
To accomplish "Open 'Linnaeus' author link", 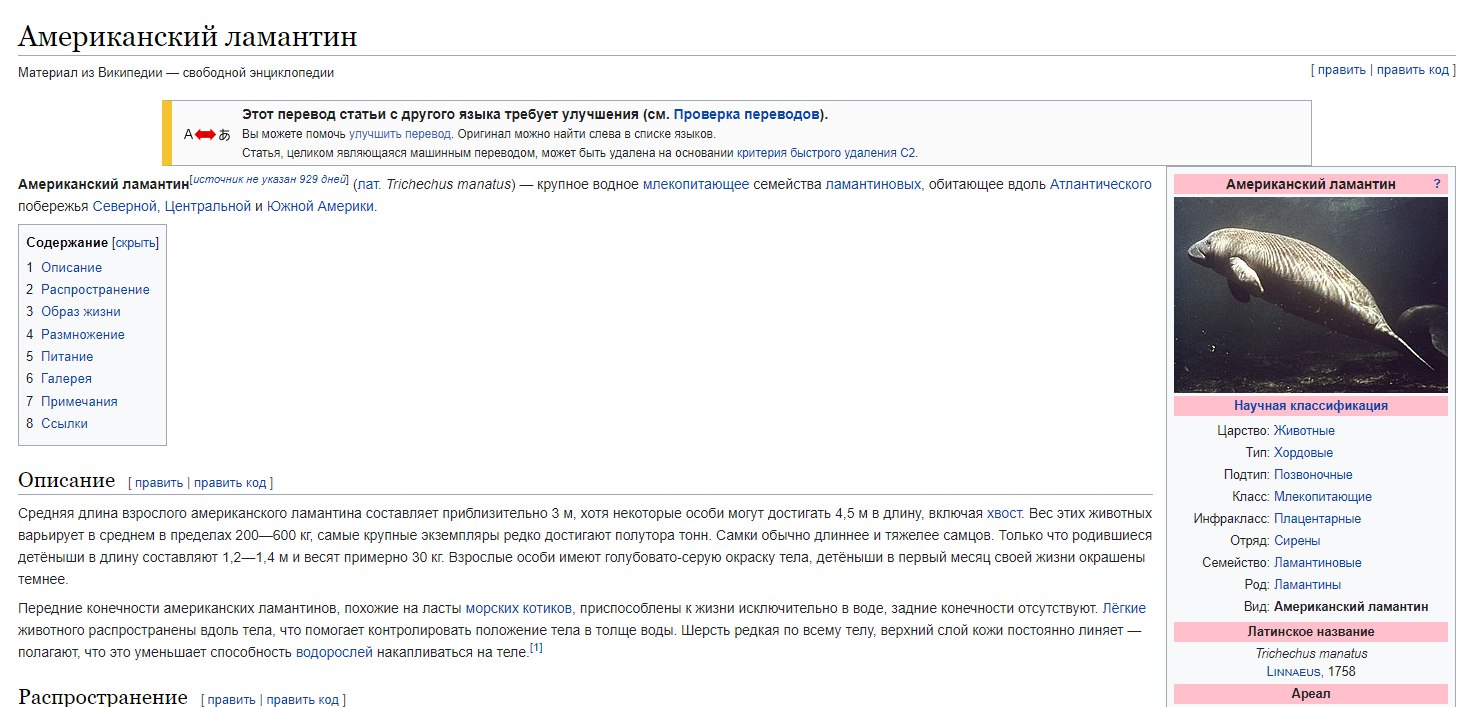I will 1293,672.
